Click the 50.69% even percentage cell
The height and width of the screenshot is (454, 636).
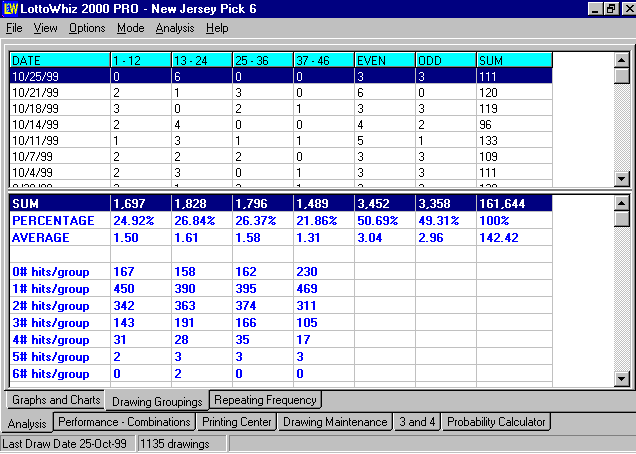click(x=385, y=220)
